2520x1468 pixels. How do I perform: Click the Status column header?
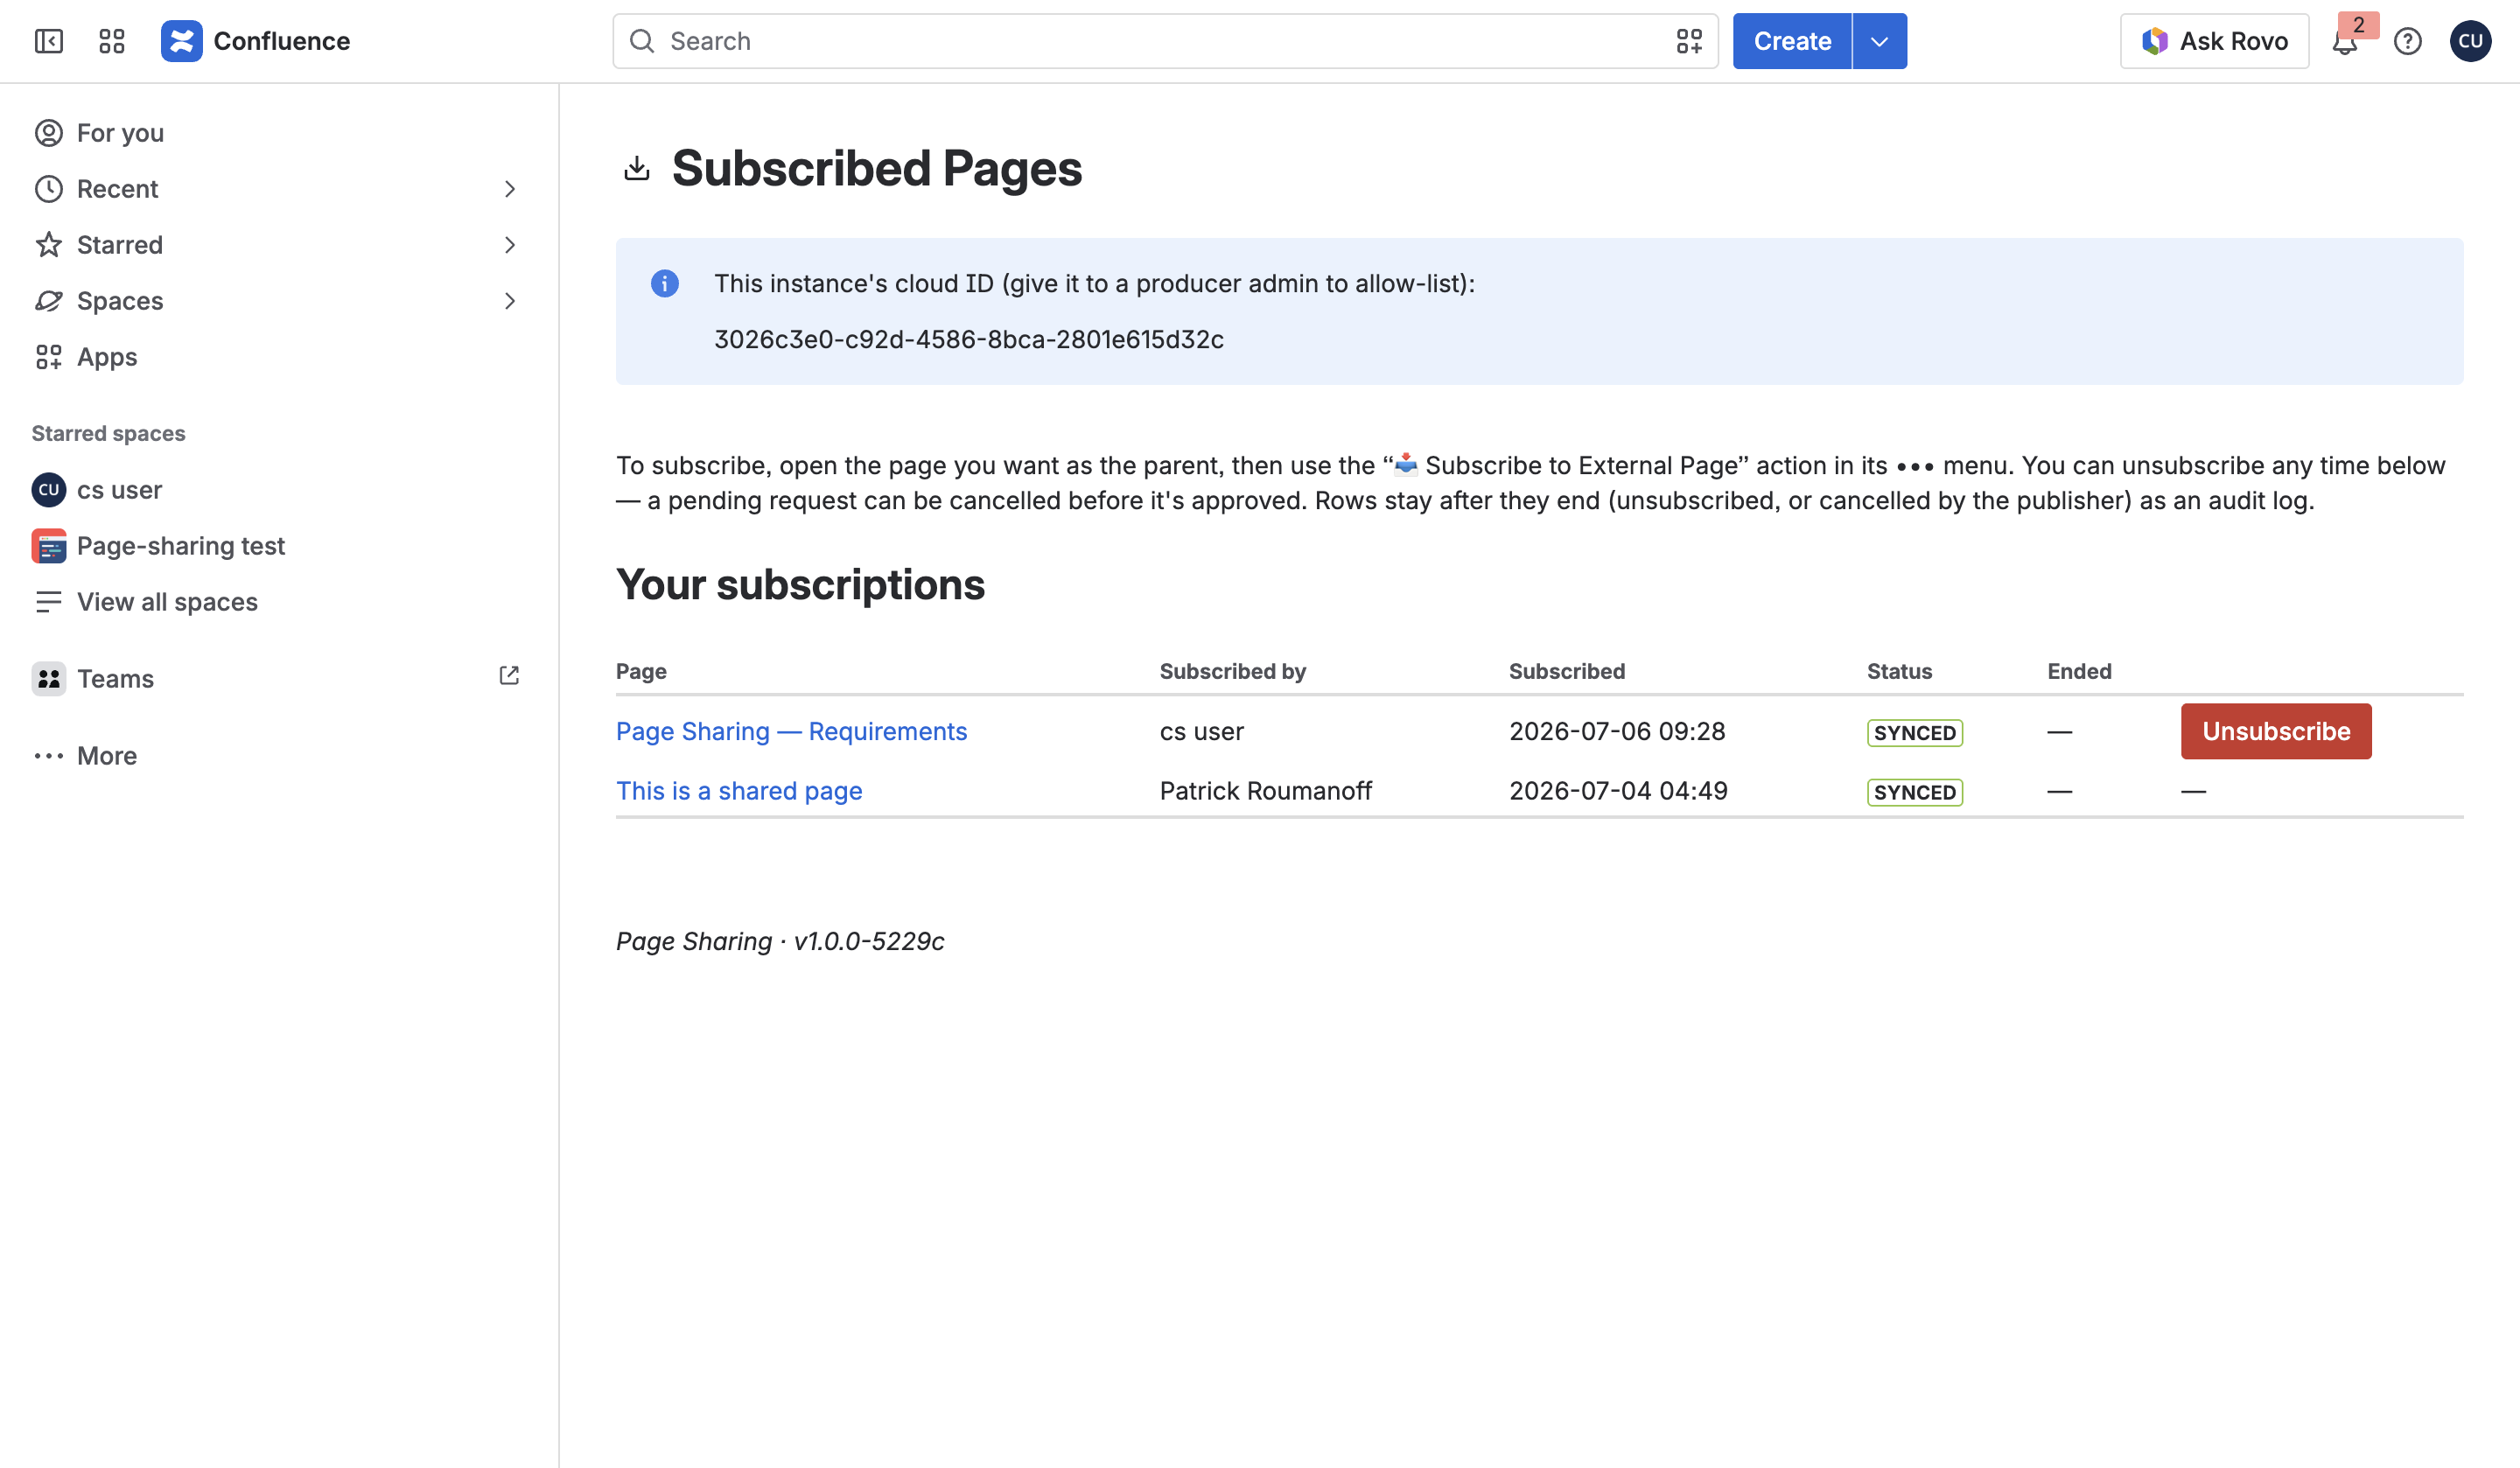1899,671
